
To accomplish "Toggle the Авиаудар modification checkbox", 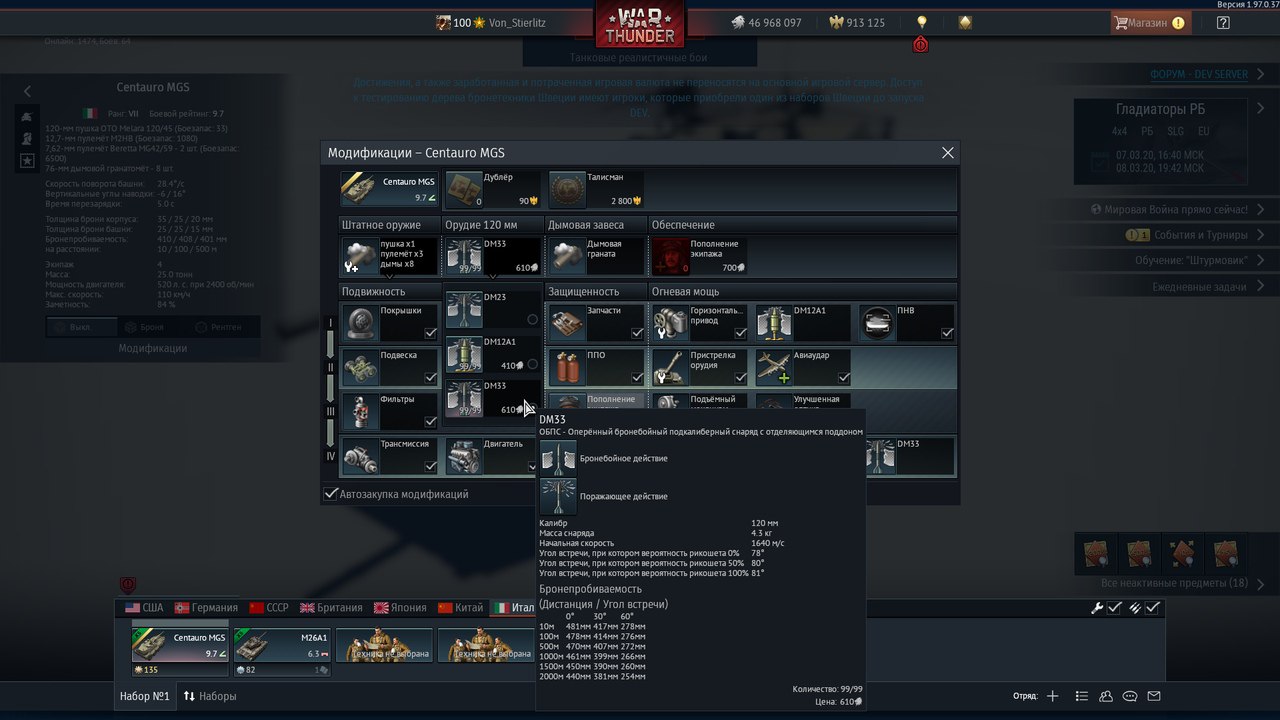I will tap(844, 378).
